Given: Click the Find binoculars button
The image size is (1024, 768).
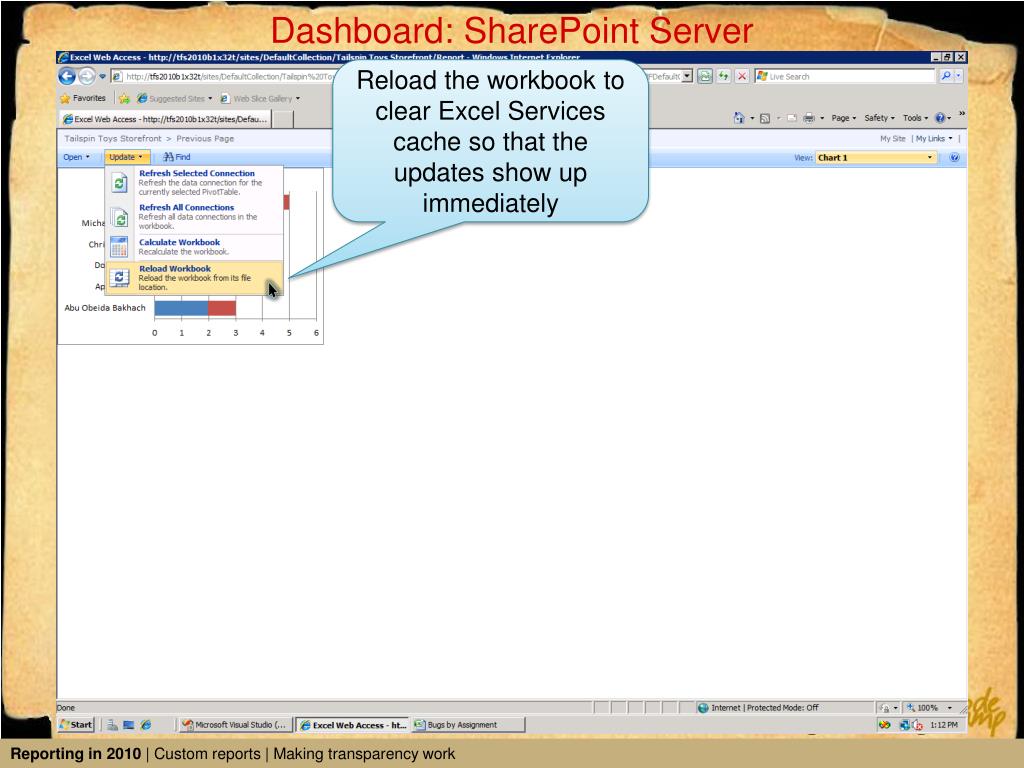Looking at the screenshot, I should (x=177, y=157).
